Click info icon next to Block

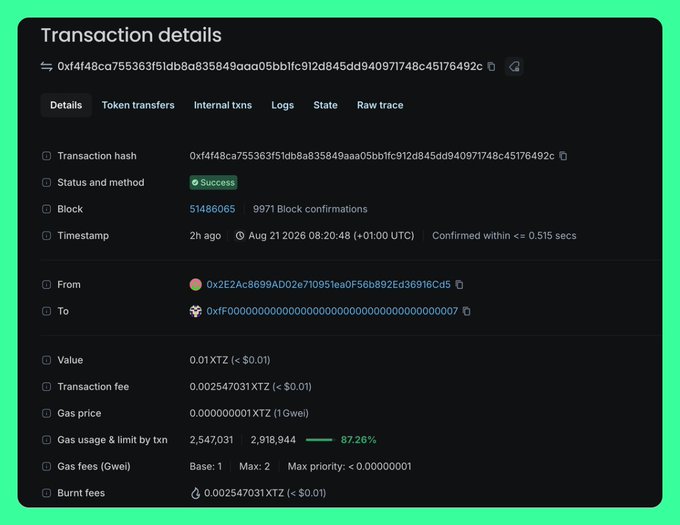46,209
